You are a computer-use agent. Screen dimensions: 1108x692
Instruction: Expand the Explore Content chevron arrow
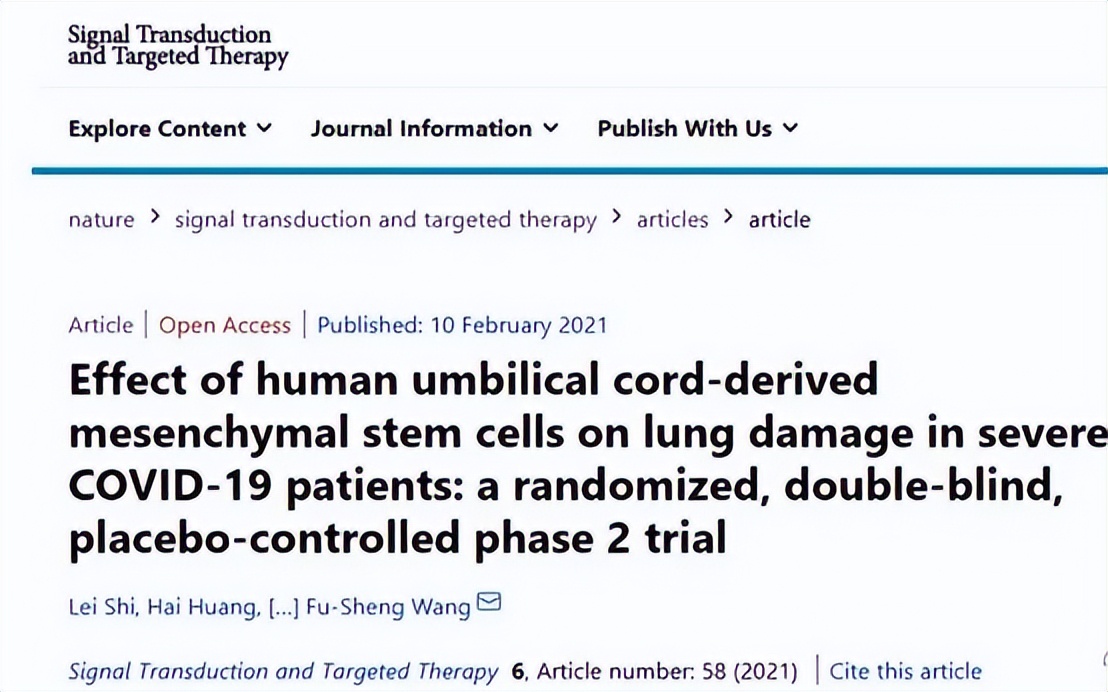click(x=264, y=128)
